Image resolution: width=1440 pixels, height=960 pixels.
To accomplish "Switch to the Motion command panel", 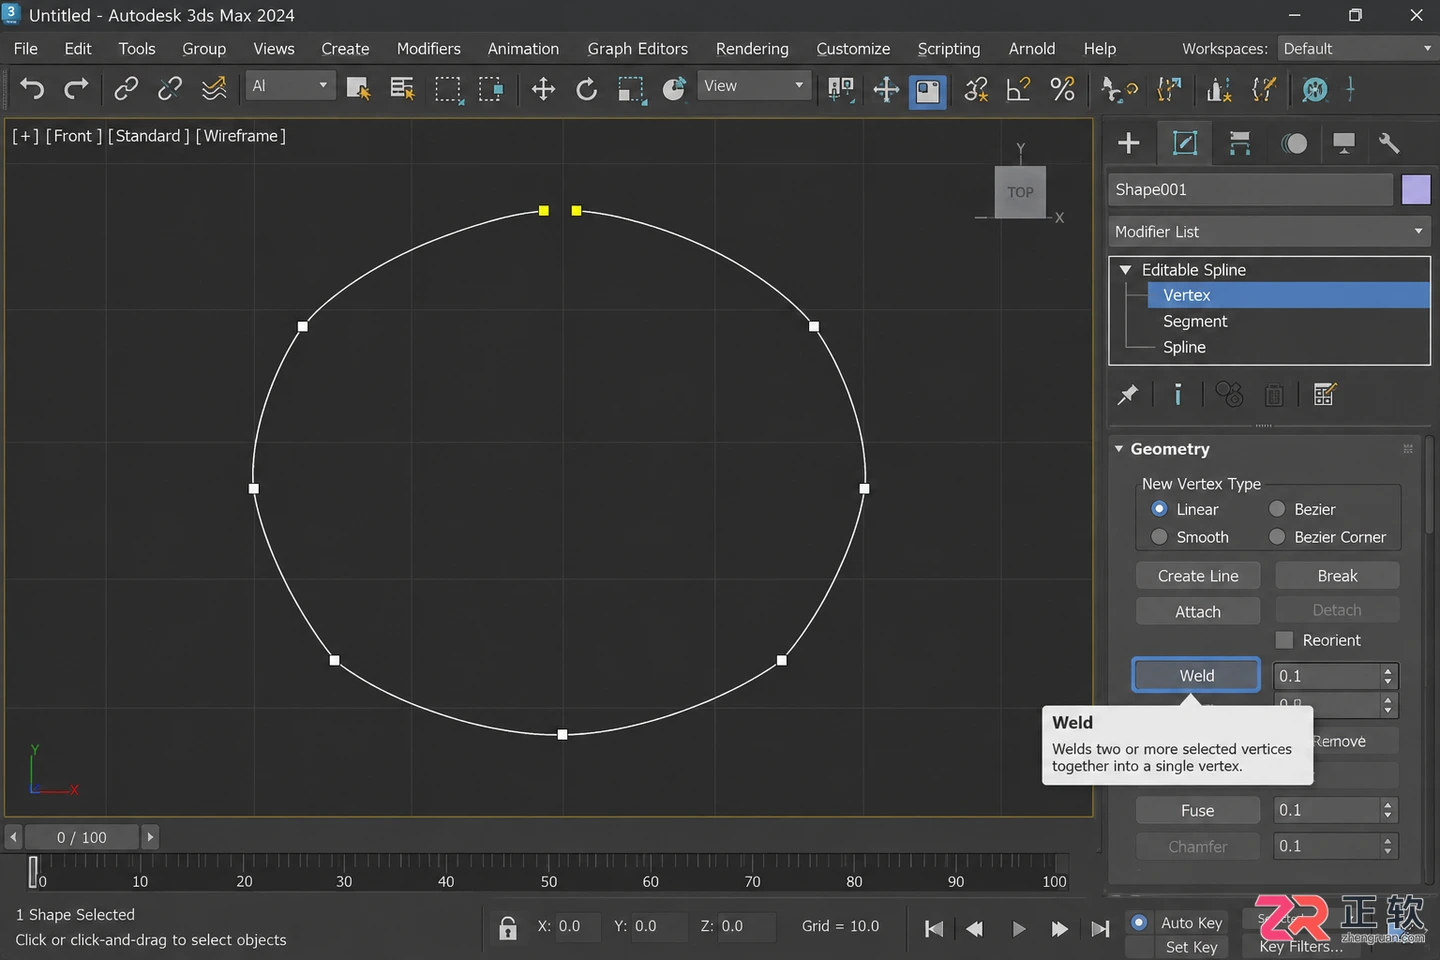I will tap(1294, 143).
